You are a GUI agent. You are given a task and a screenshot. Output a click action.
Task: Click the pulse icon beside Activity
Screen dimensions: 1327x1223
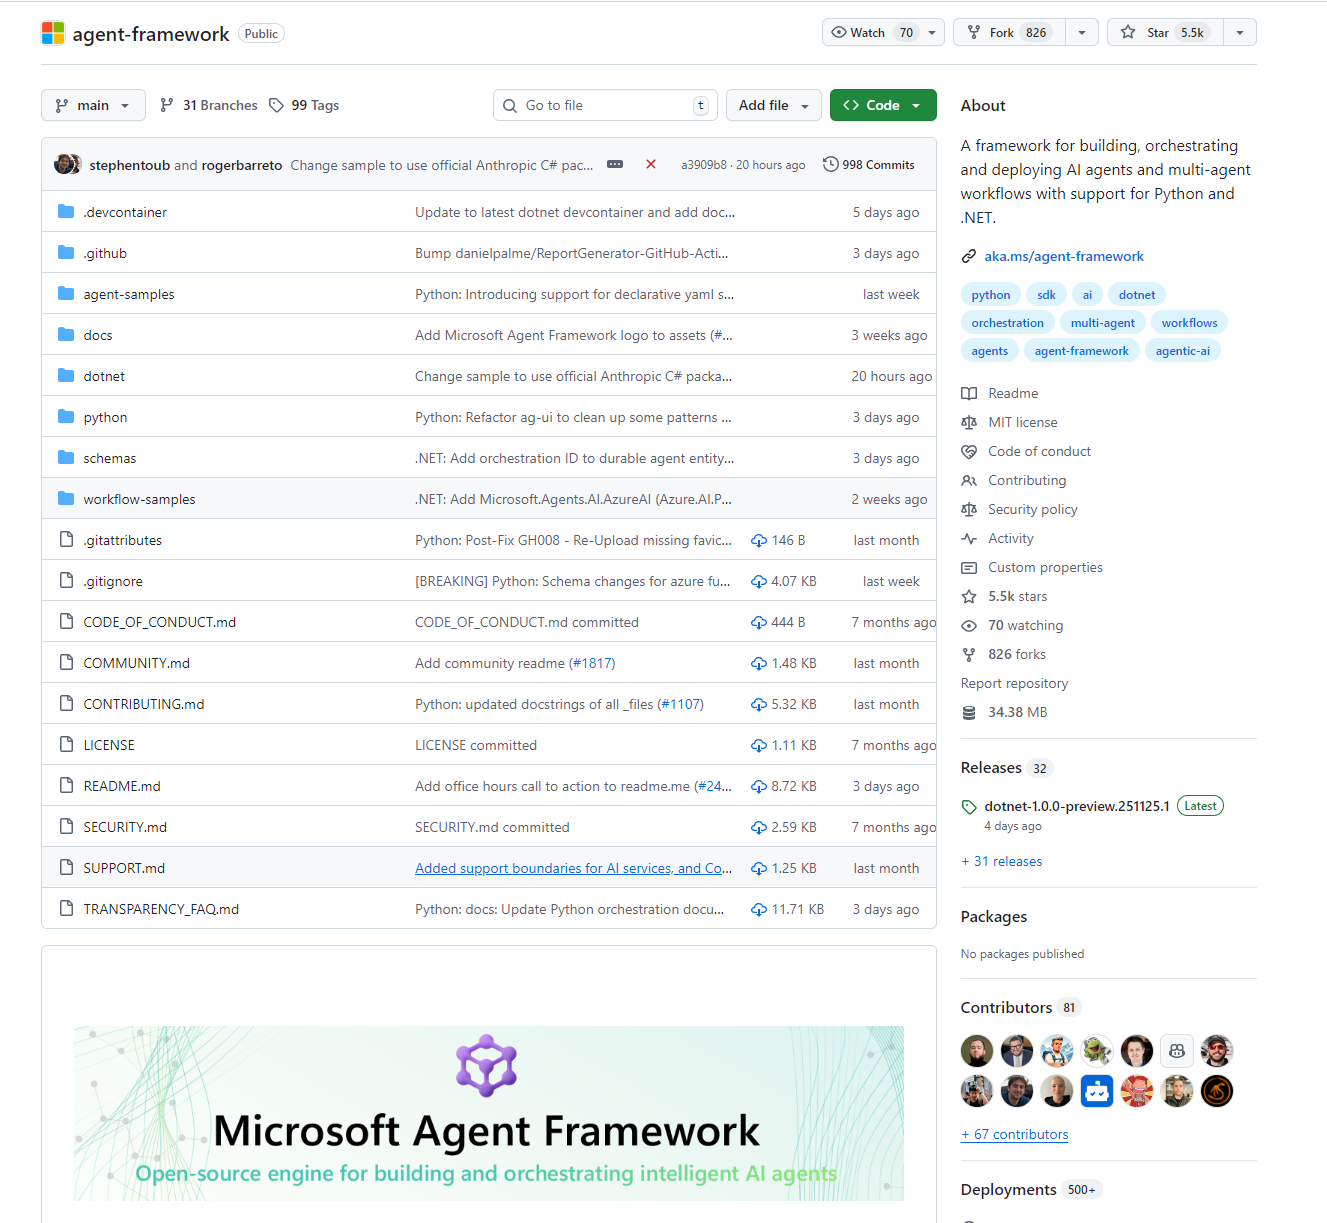coord(969,539)
